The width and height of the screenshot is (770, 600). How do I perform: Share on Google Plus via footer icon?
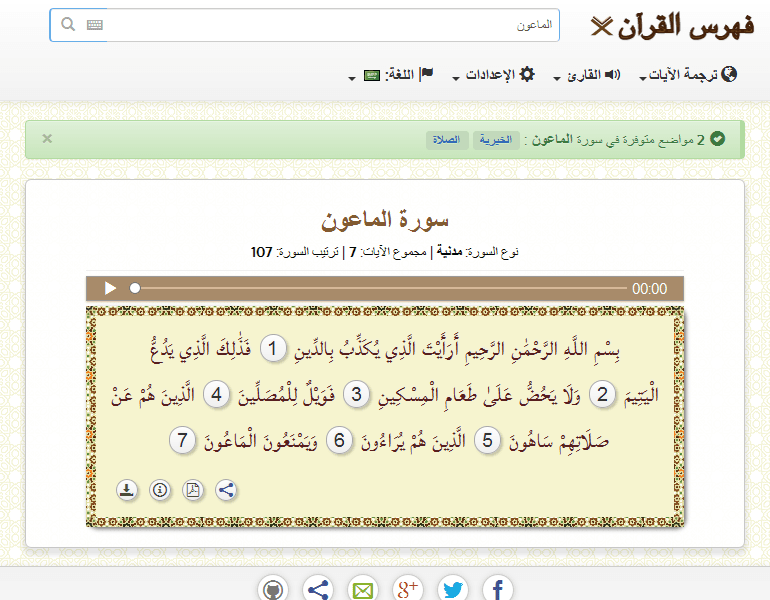[x=408, y=589]
